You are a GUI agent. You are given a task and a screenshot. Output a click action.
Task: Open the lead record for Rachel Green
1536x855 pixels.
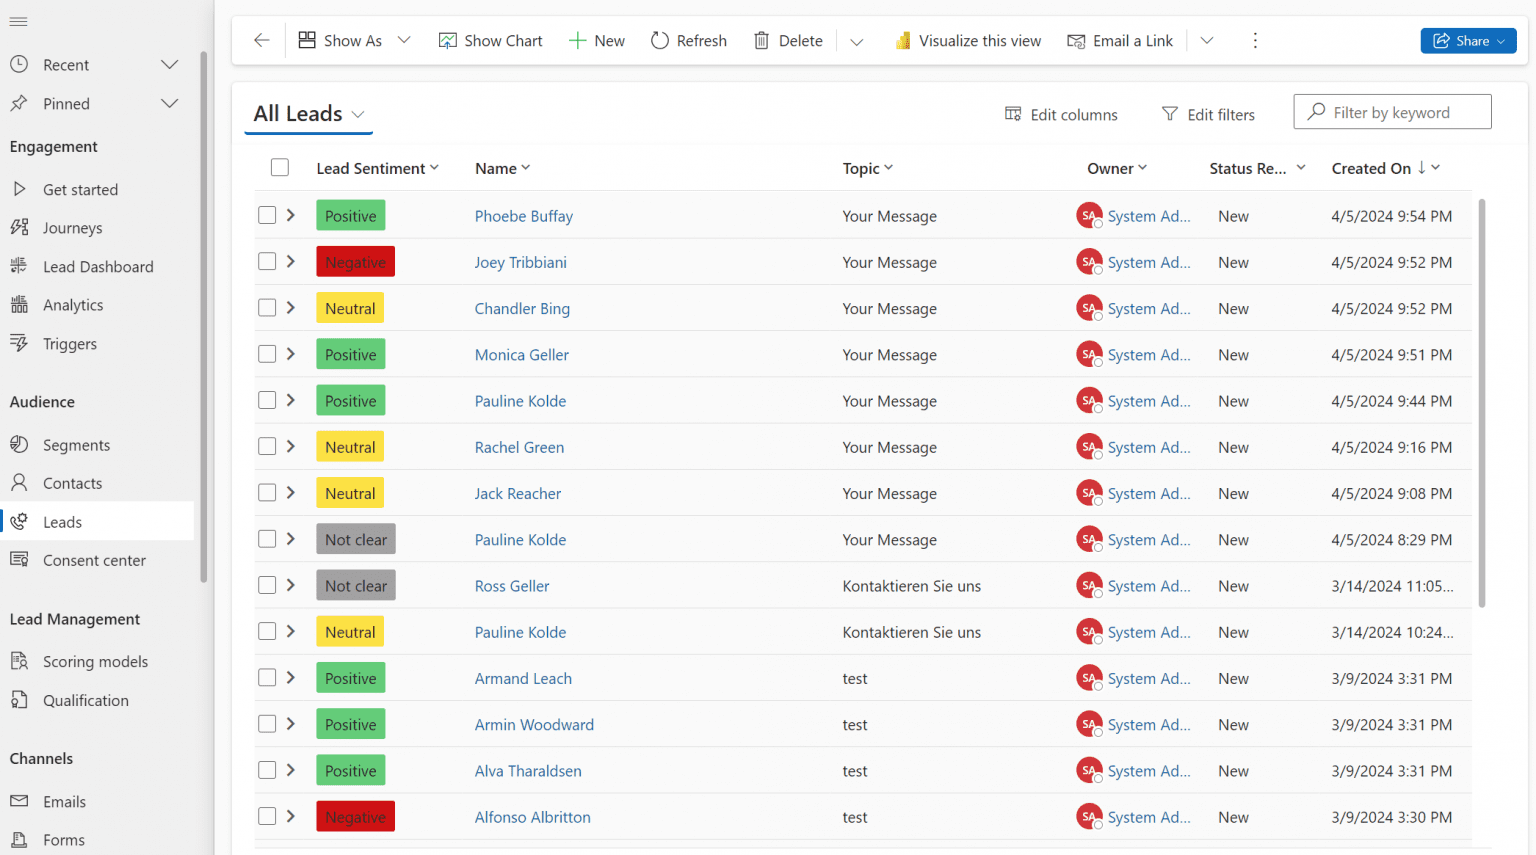519,447
